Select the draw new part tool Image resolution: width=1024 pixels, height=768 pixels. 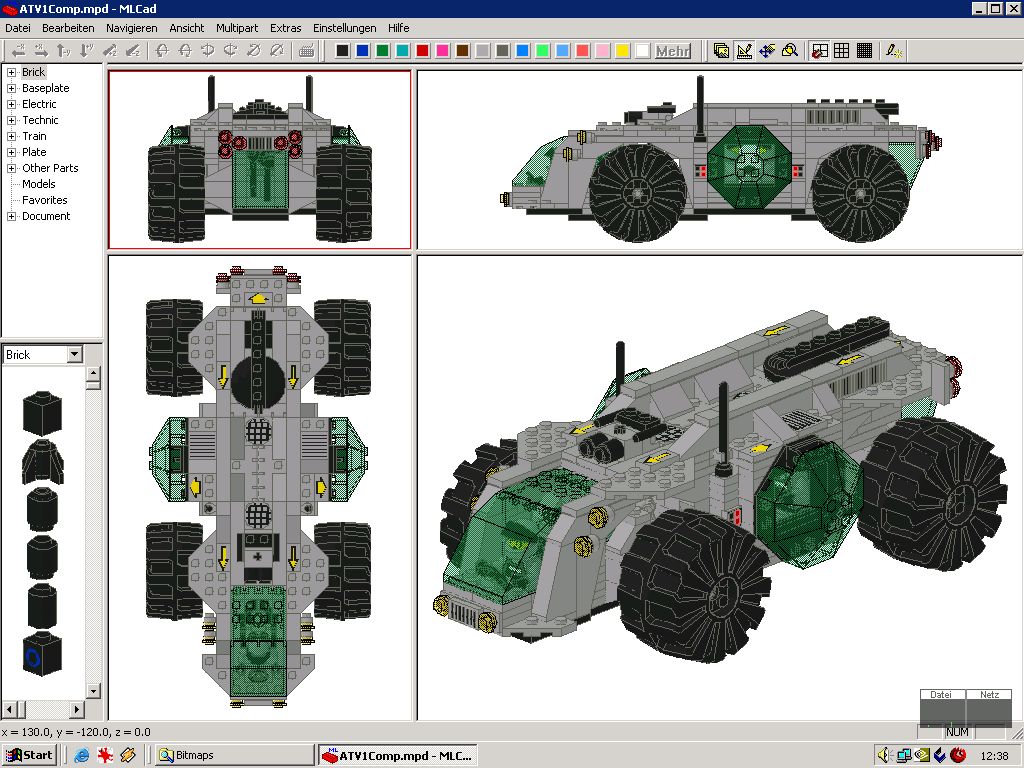[x=744, y=49]
